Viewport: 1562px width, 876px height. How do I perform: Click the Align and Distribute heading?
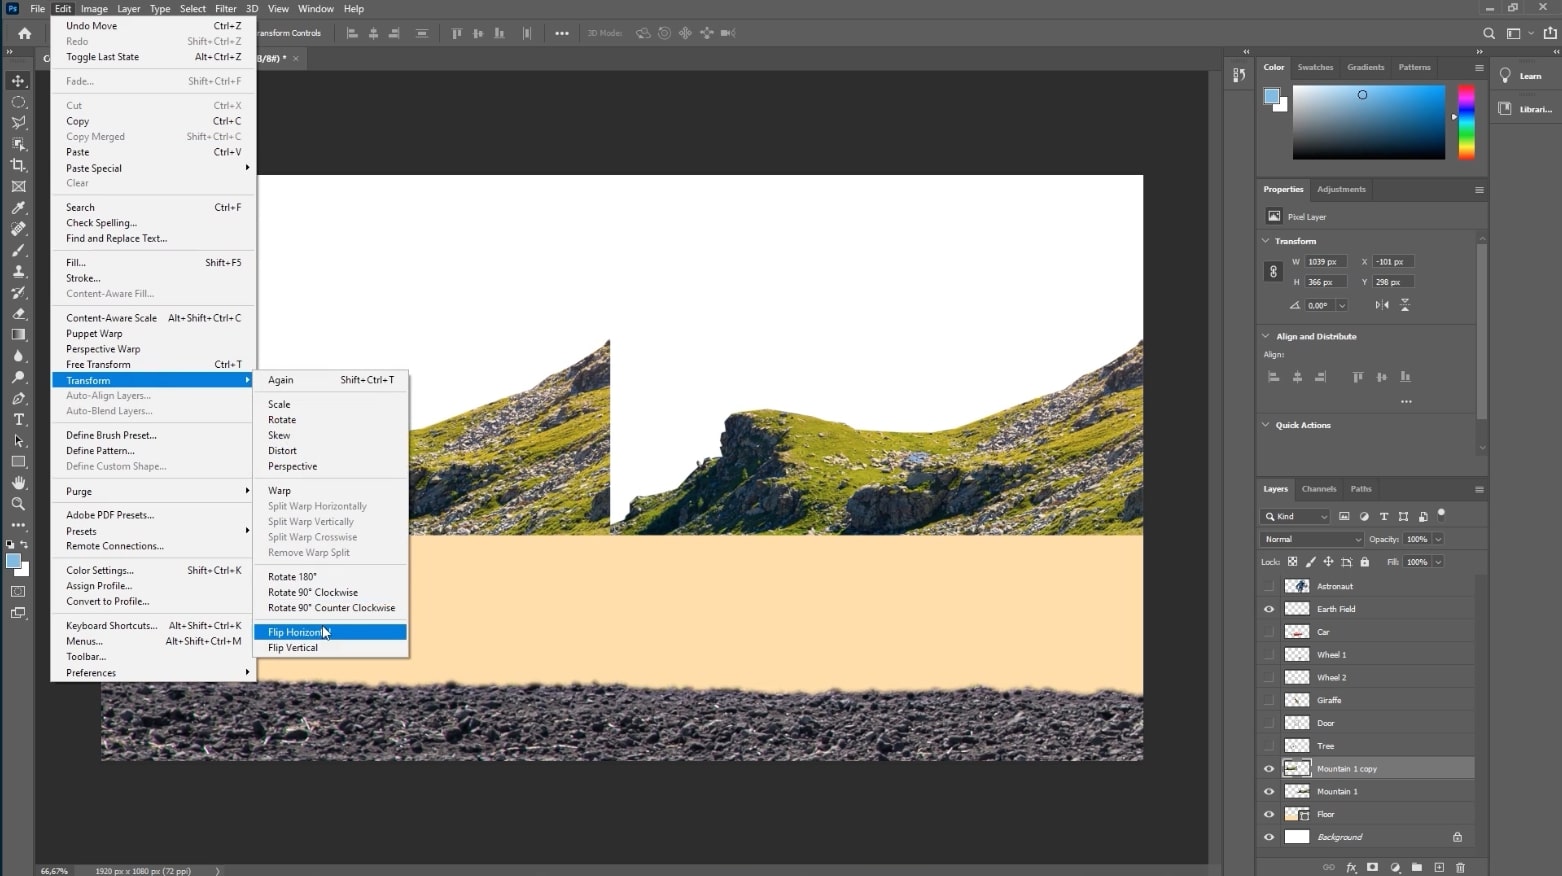pos(1315,336)
